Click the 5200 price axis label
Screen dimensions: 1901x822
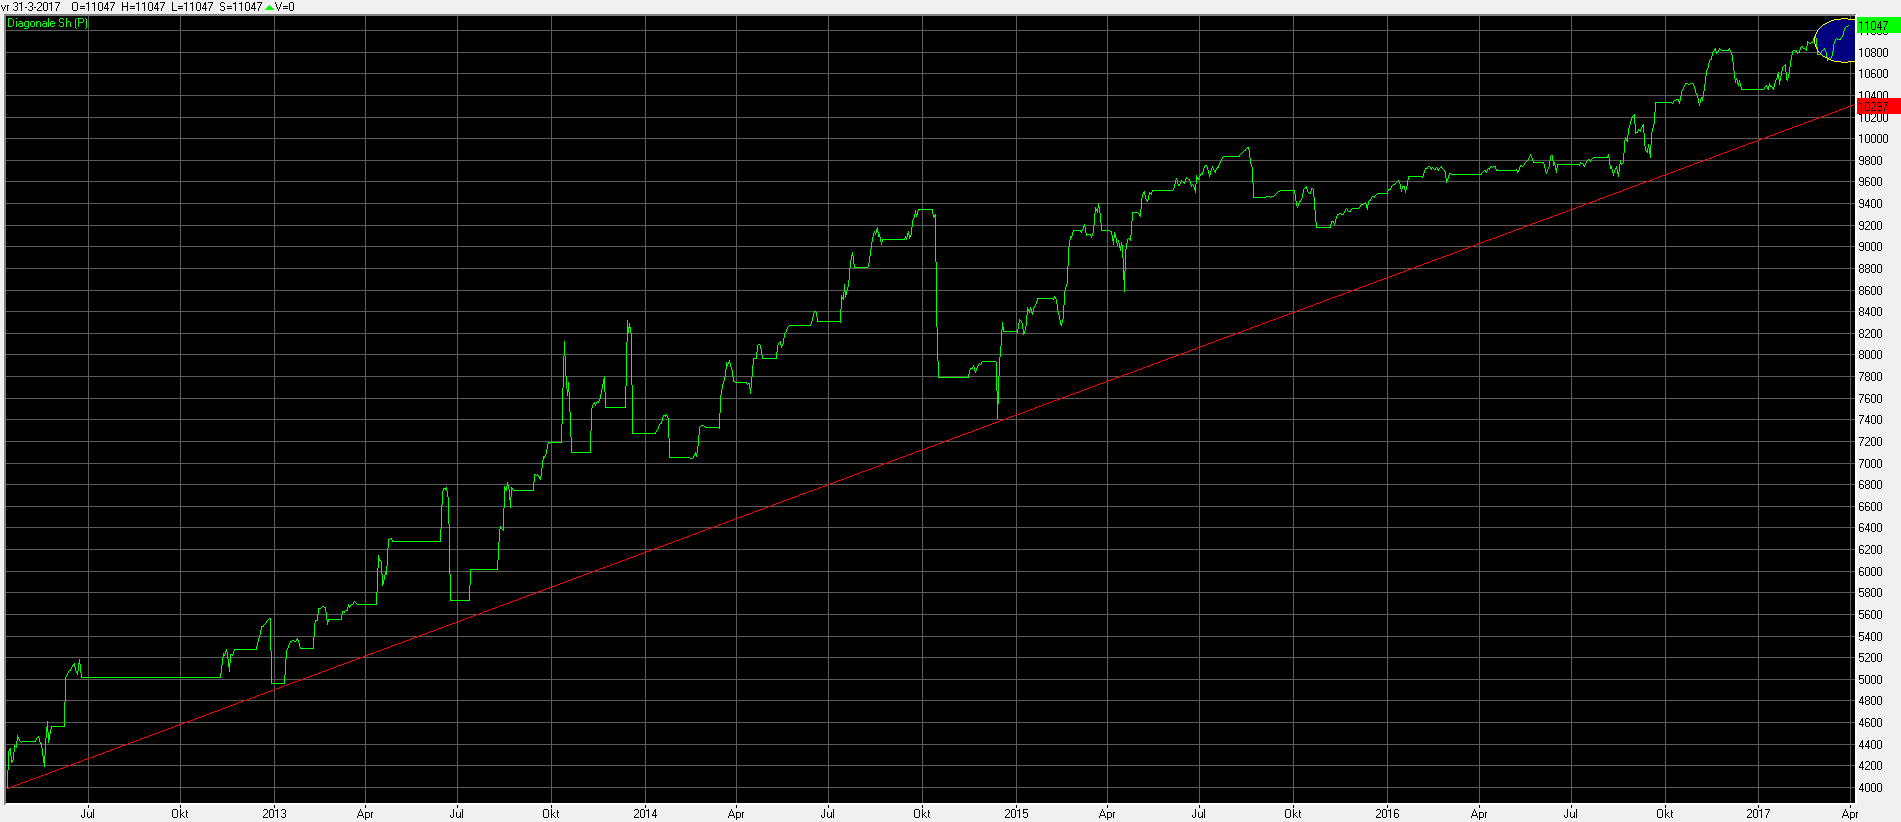click(1870, 657)
